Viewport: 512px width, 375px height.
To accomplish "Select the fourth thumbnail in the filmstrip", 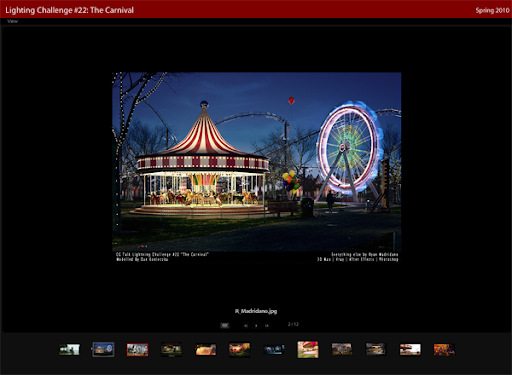I will coord(171,350).
